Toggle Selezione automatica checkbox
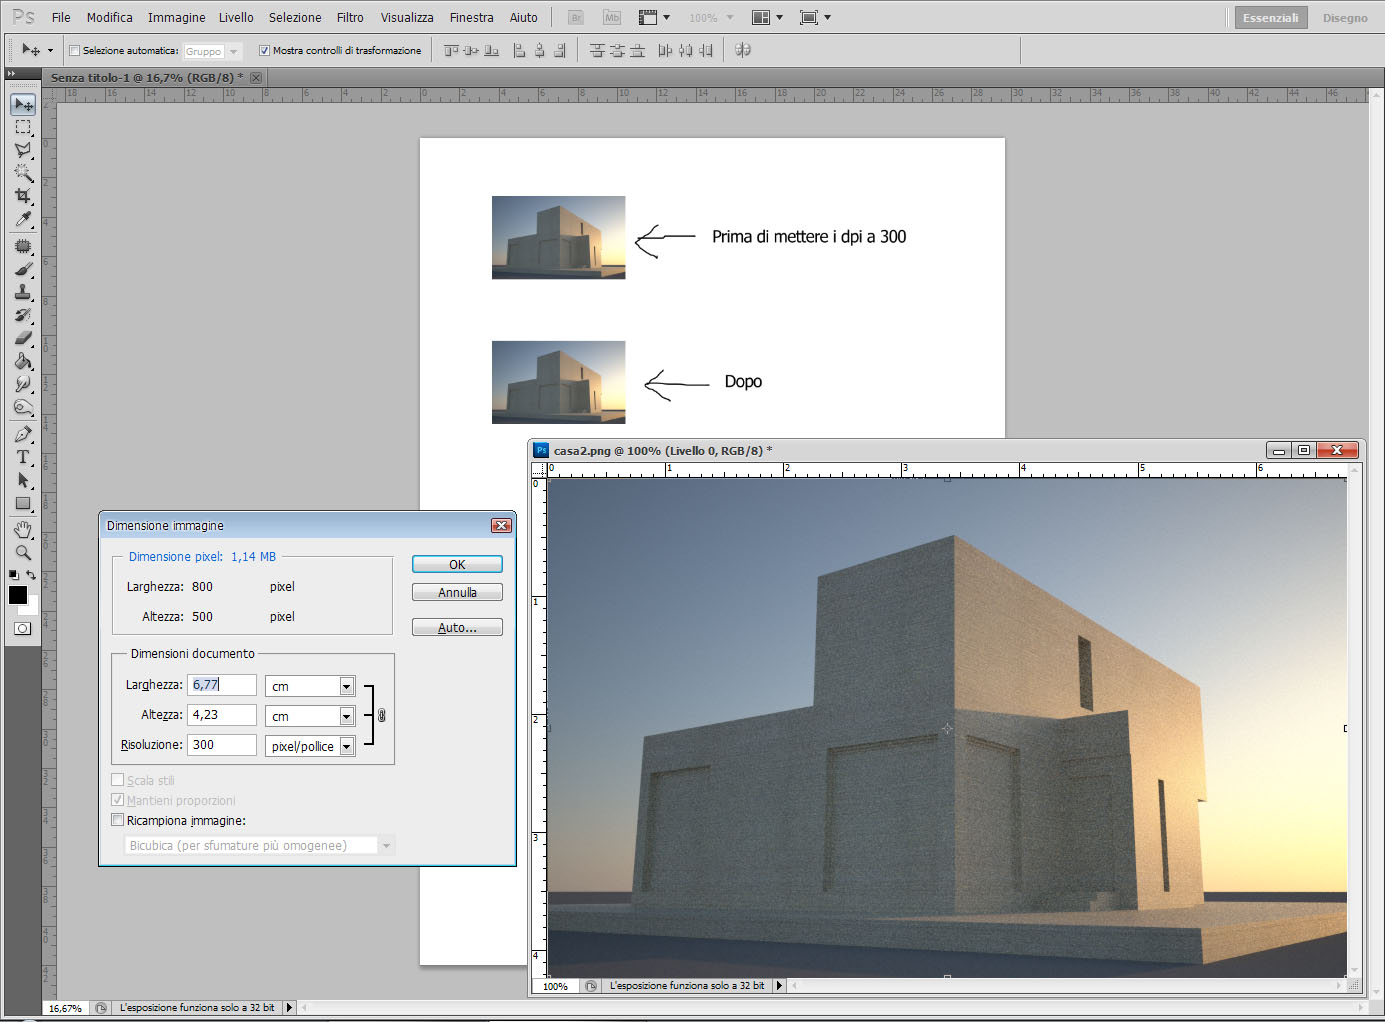 click(74, 50)
